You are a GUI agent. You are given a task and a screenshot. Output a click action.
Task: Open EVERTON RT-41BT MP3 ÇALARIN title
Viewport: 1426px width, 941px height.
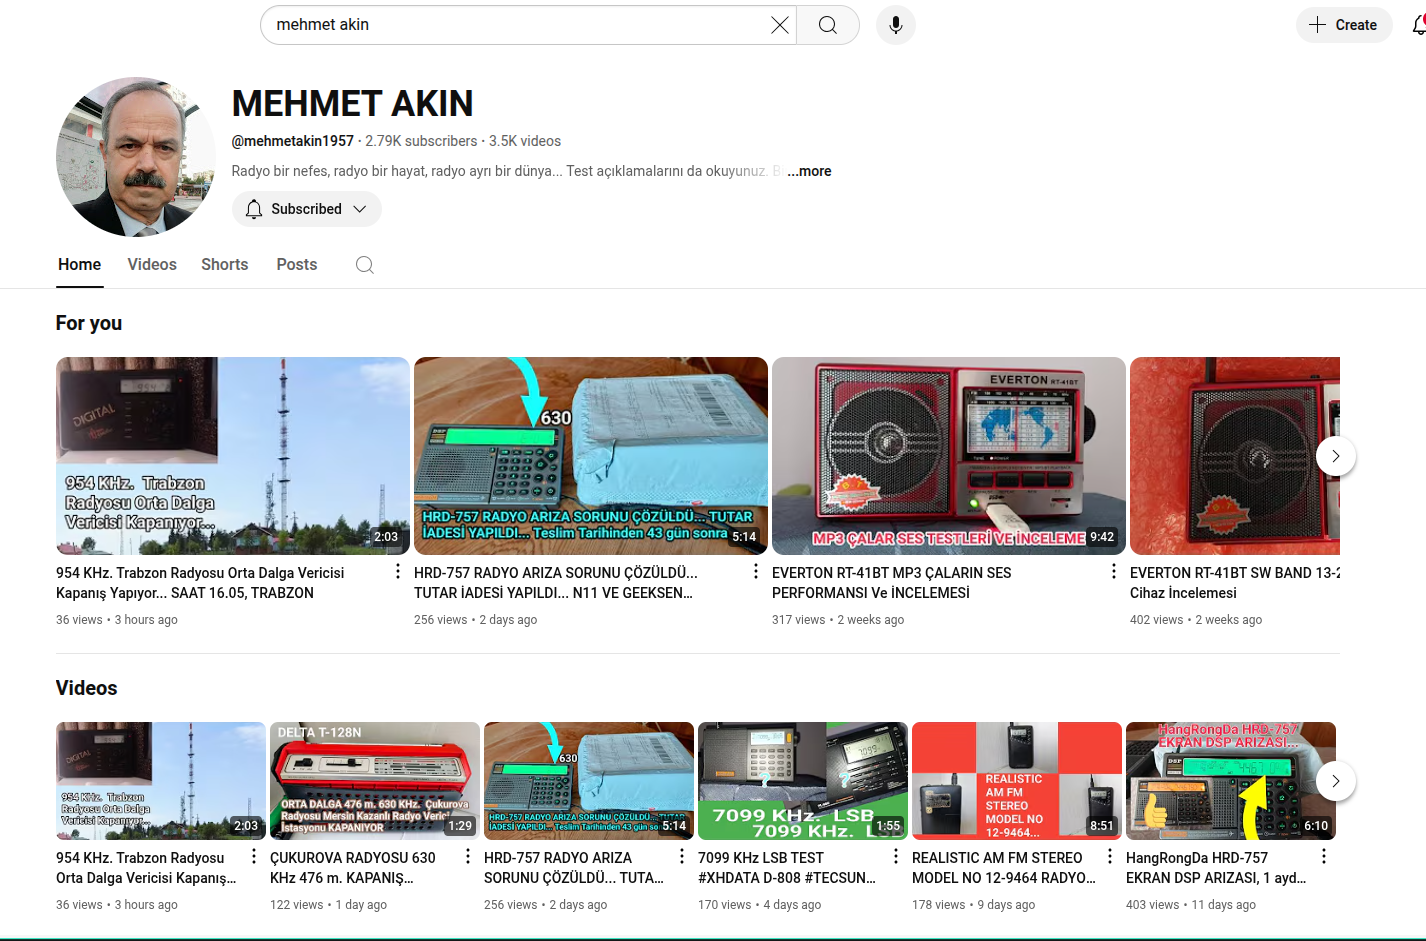pos(892,583)
